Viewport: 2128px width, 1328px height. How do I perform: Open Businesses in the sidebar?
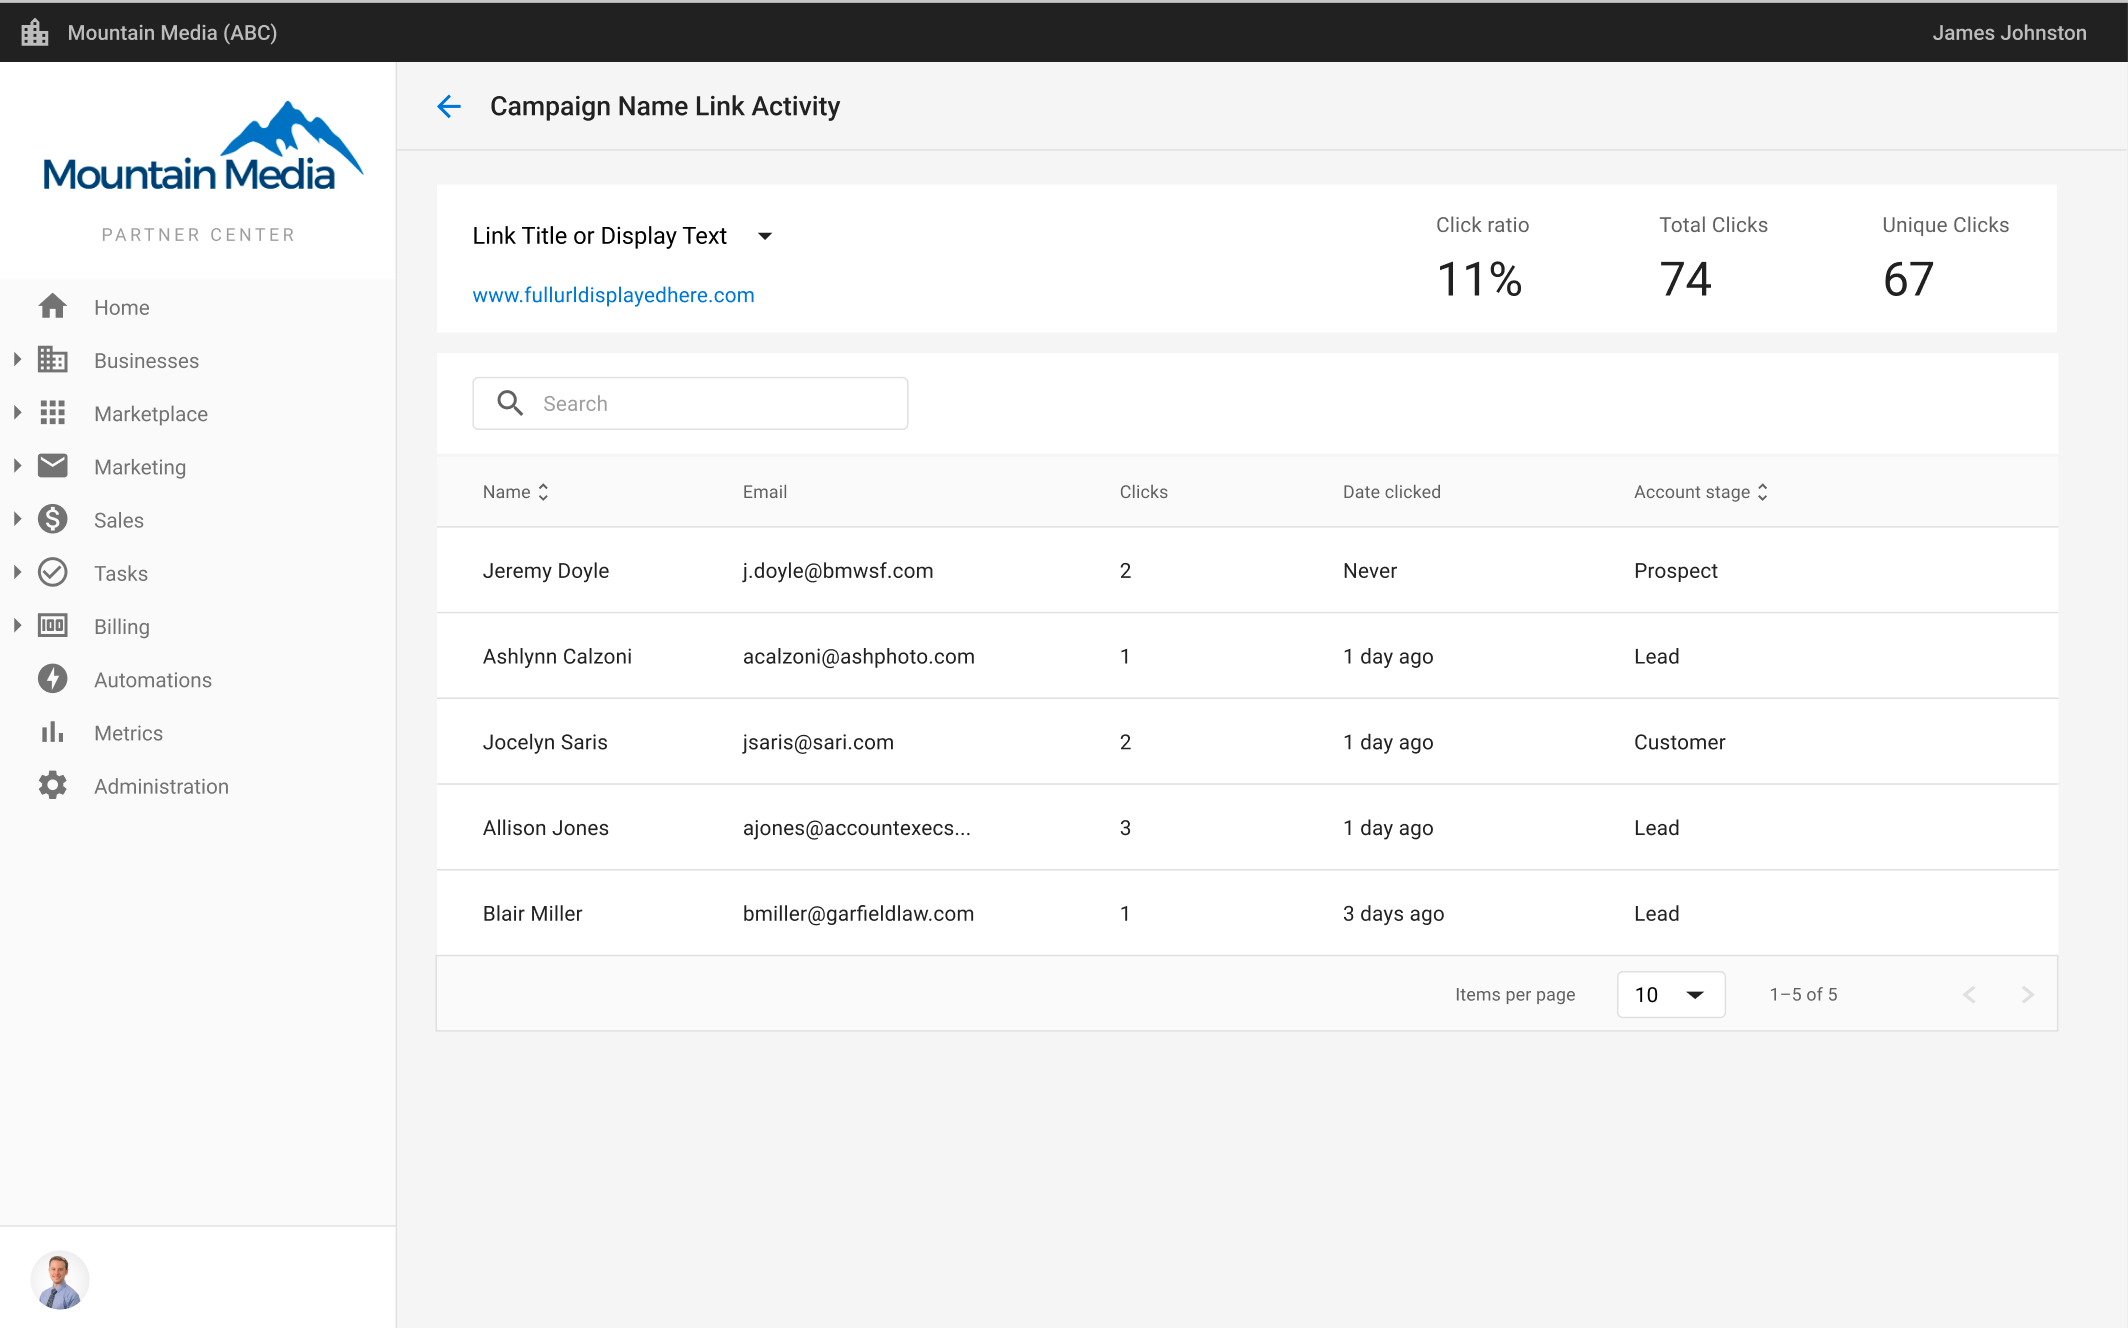pos(146,361)
